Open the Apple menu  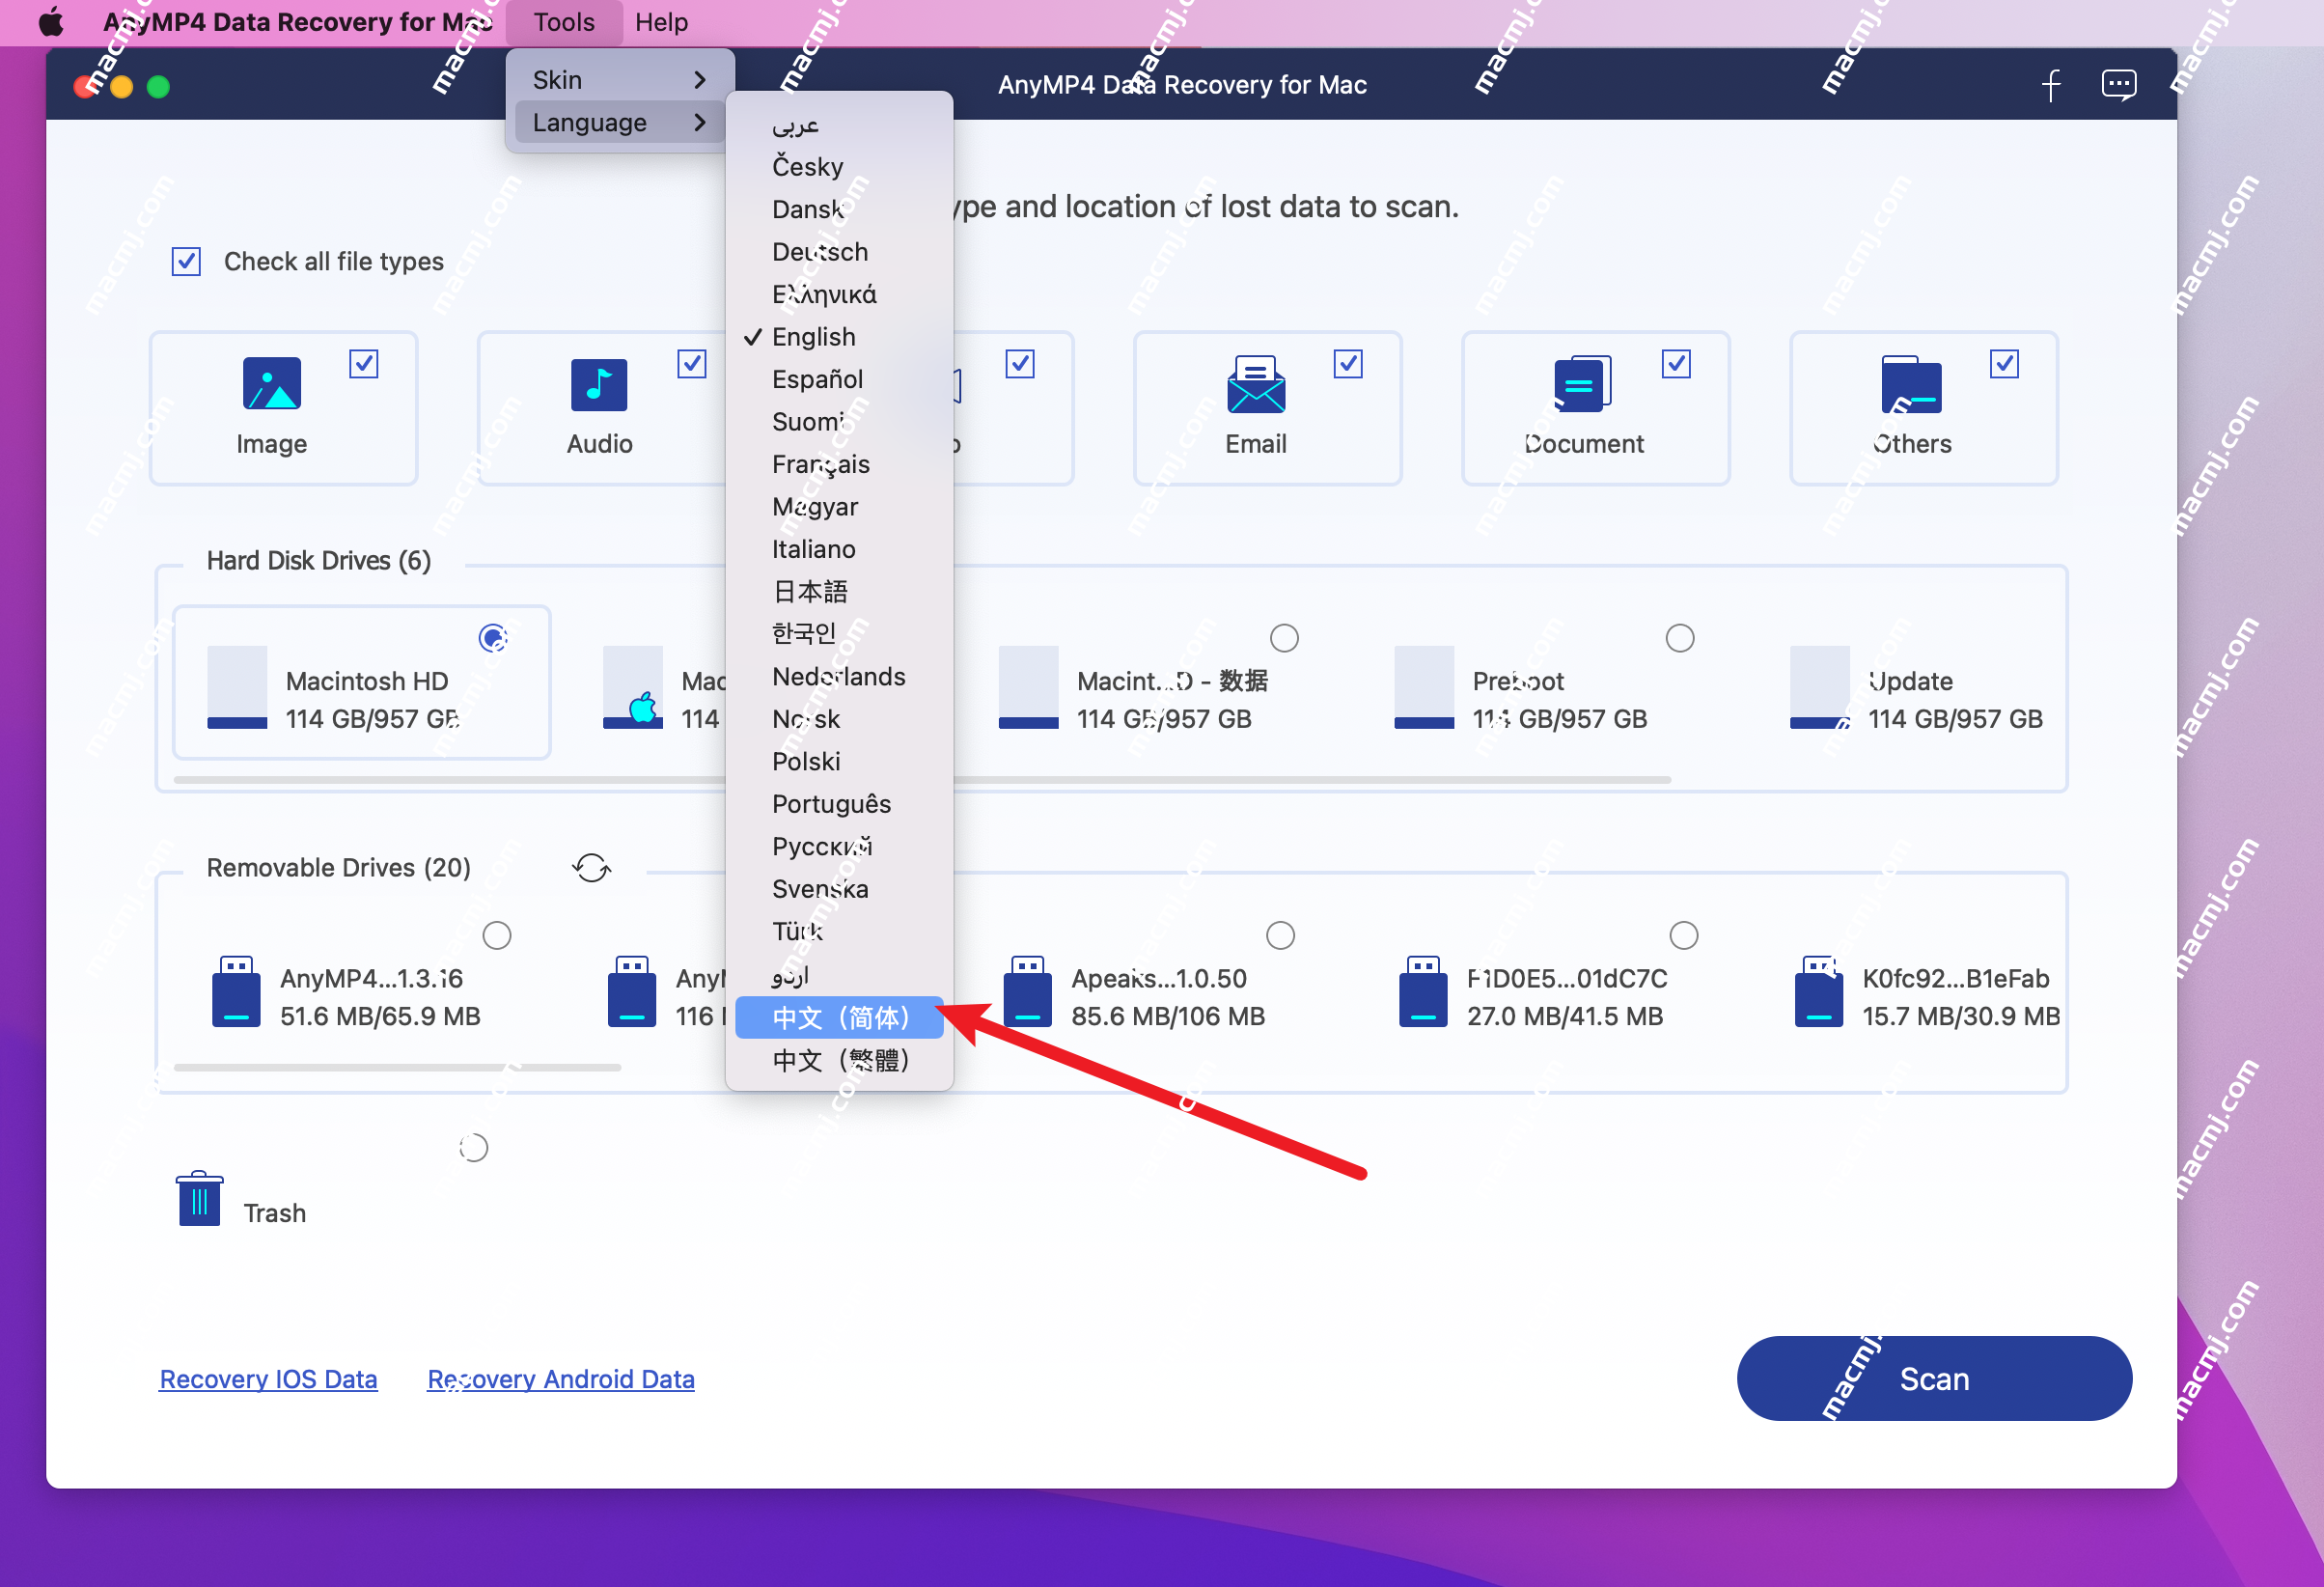51,22
